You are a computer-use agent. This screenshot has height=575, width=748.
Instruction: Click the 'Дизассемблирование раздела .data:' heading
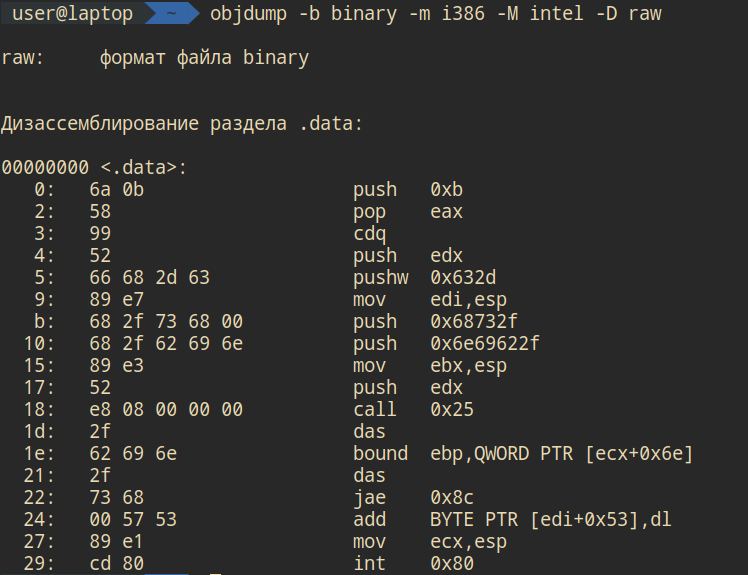pyautogui.click(x=182, y=124)
